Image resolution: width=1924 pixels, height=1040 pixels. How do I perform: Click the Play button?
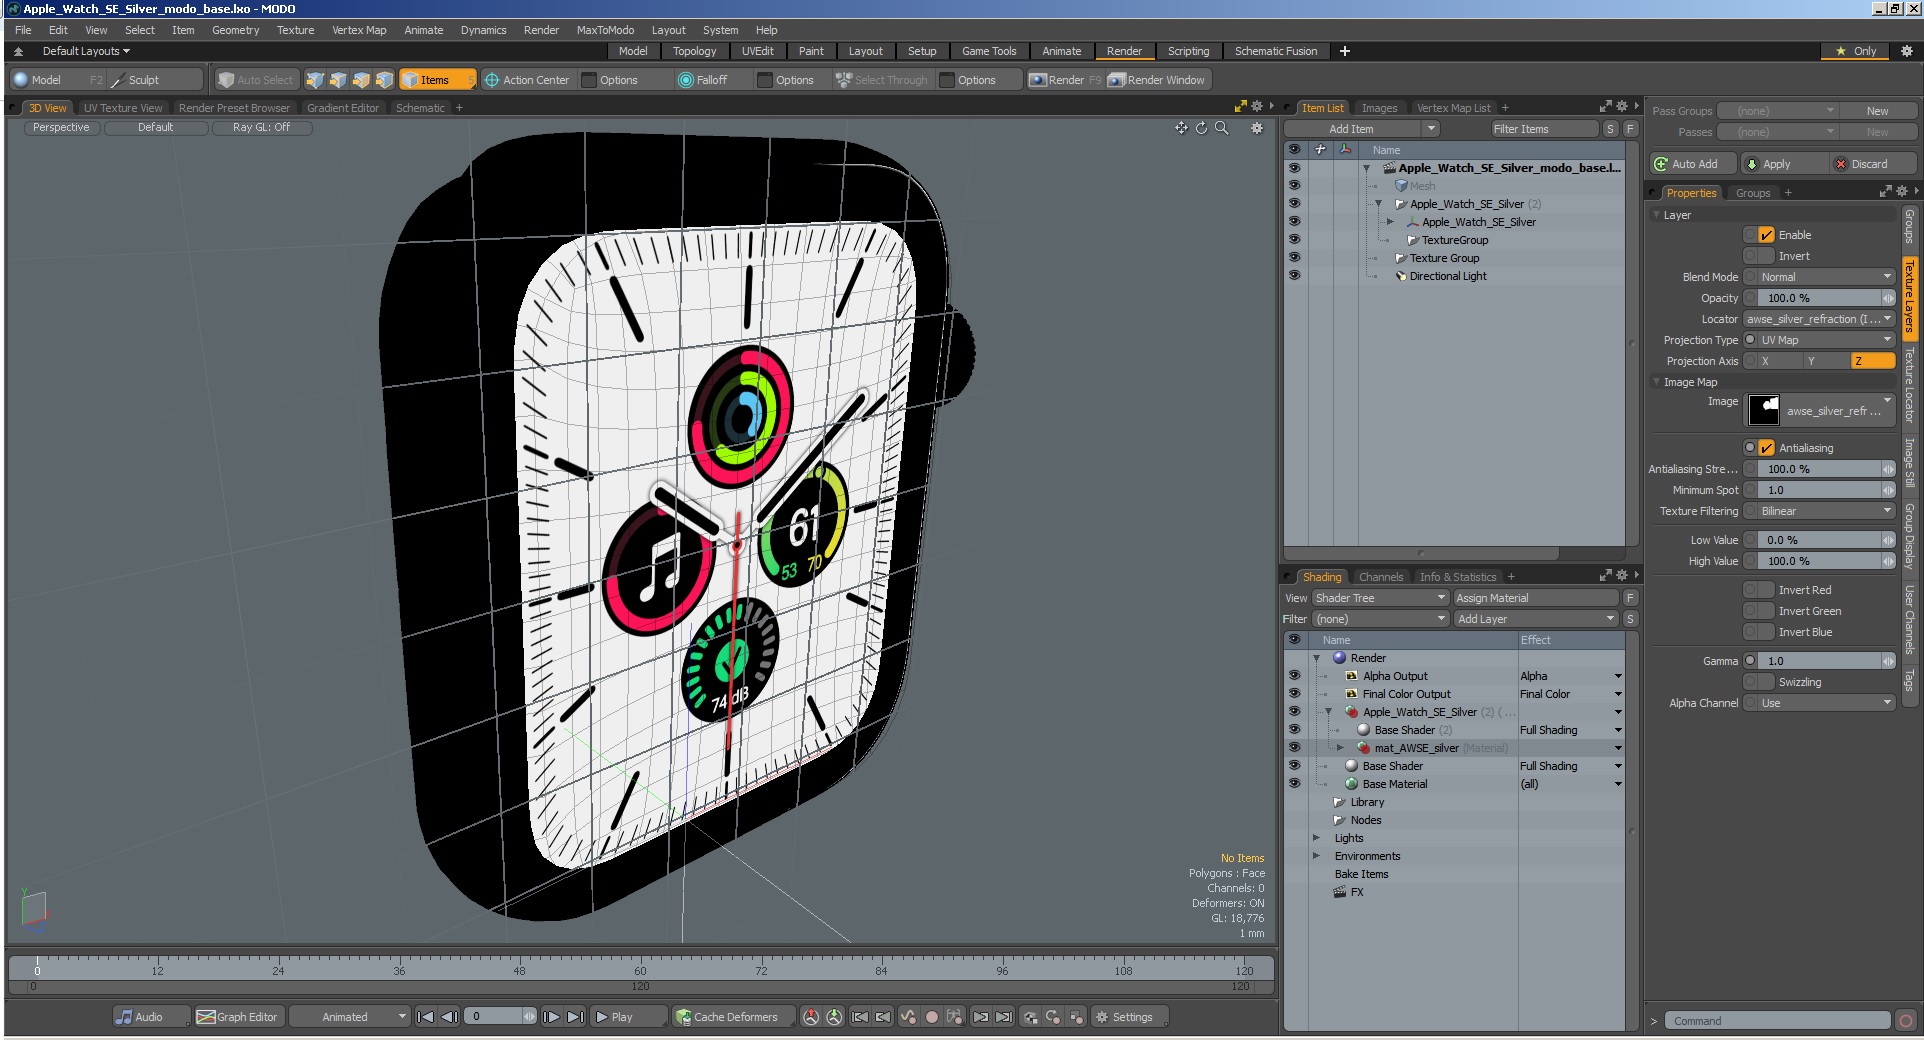pos(628,1017)
